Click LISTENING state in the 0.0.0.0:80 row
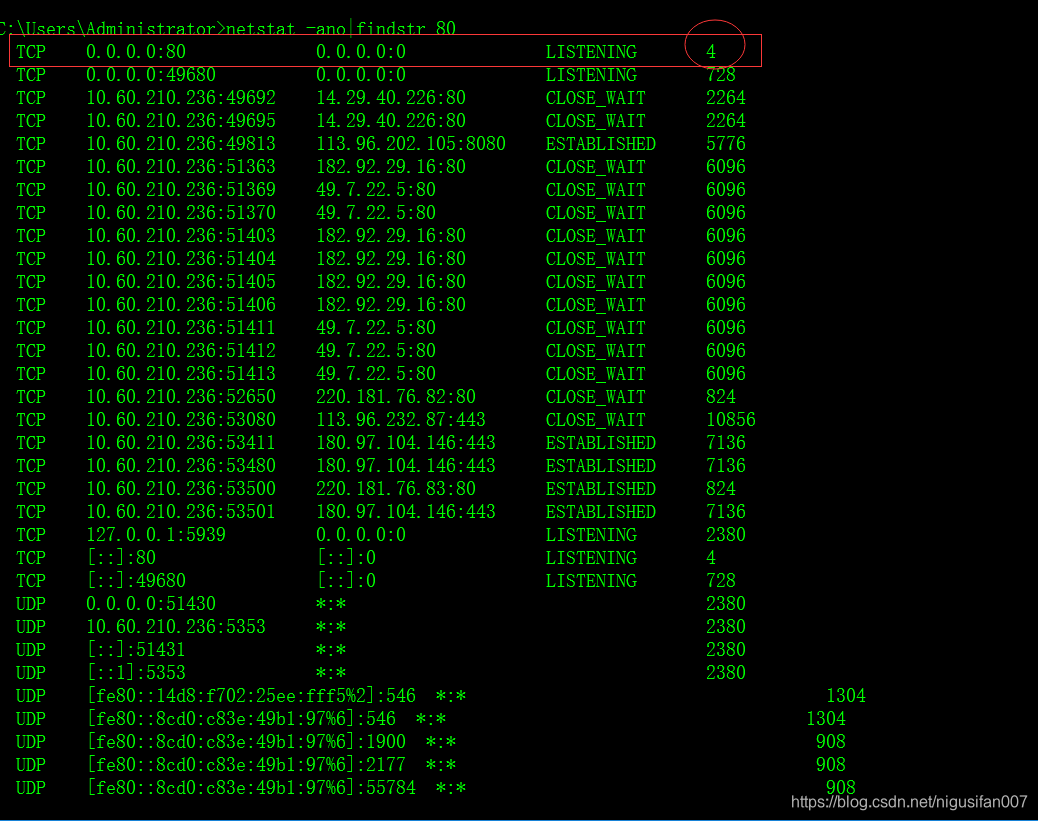The width and height of the screenshot is (1038, 821). tap(591, 52)
